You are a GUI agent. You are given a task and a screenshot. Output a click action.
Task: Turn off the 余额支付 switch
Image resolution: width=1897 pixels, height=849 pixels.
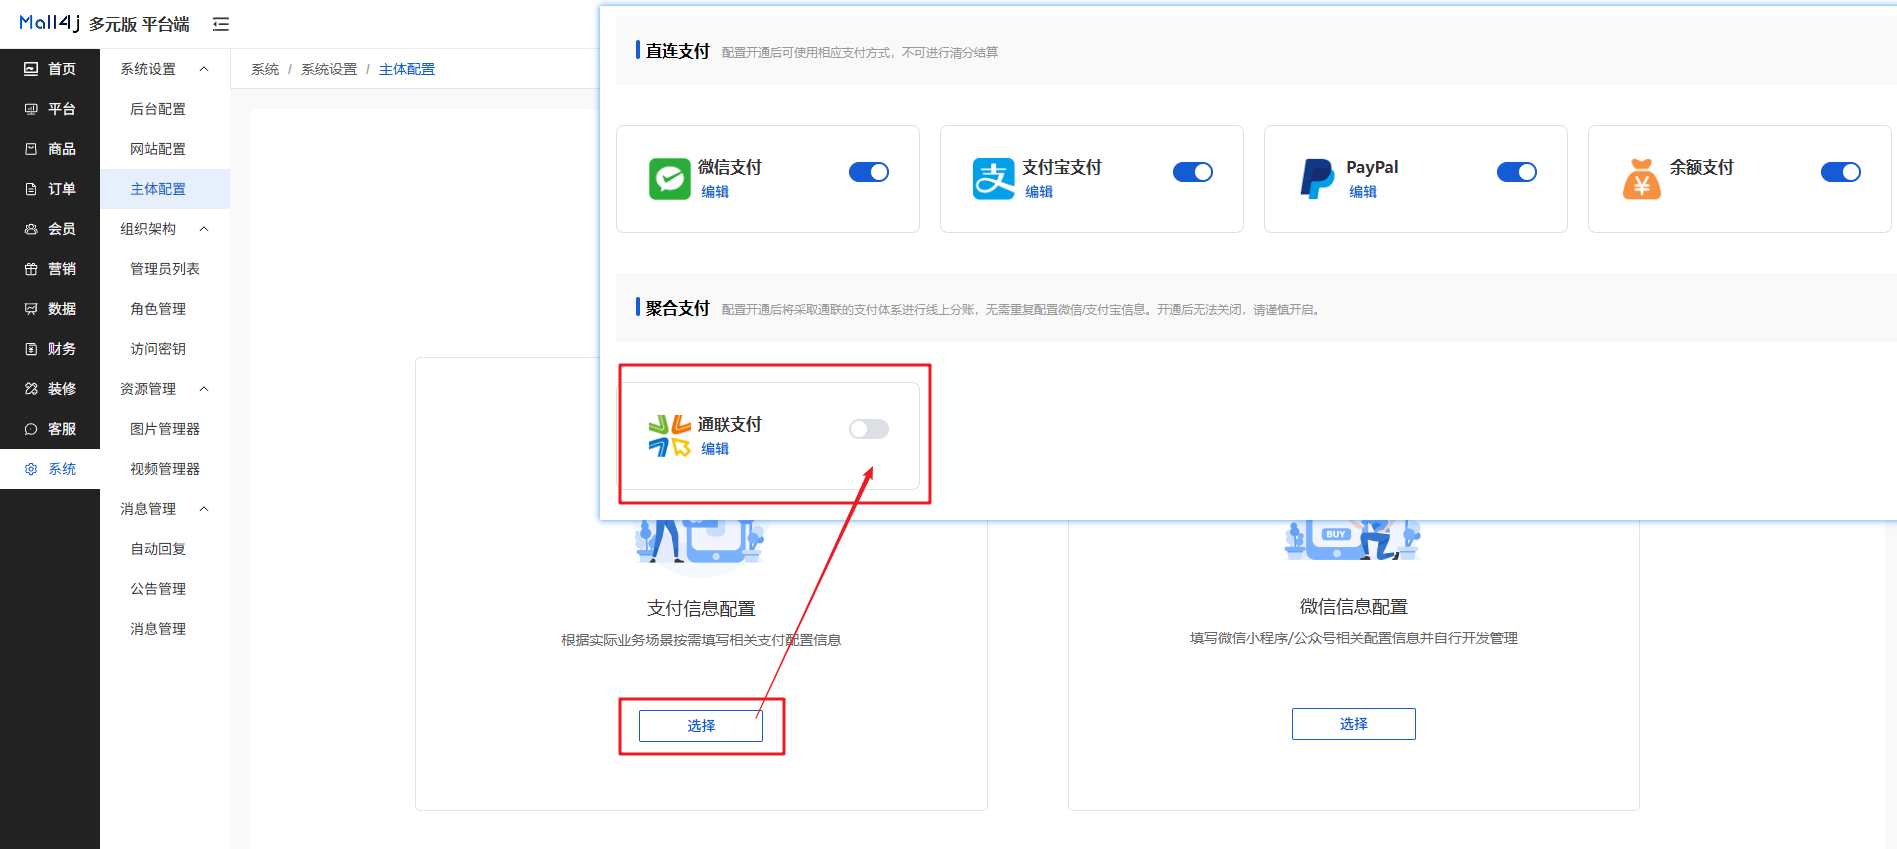(x=1841, y=172)
